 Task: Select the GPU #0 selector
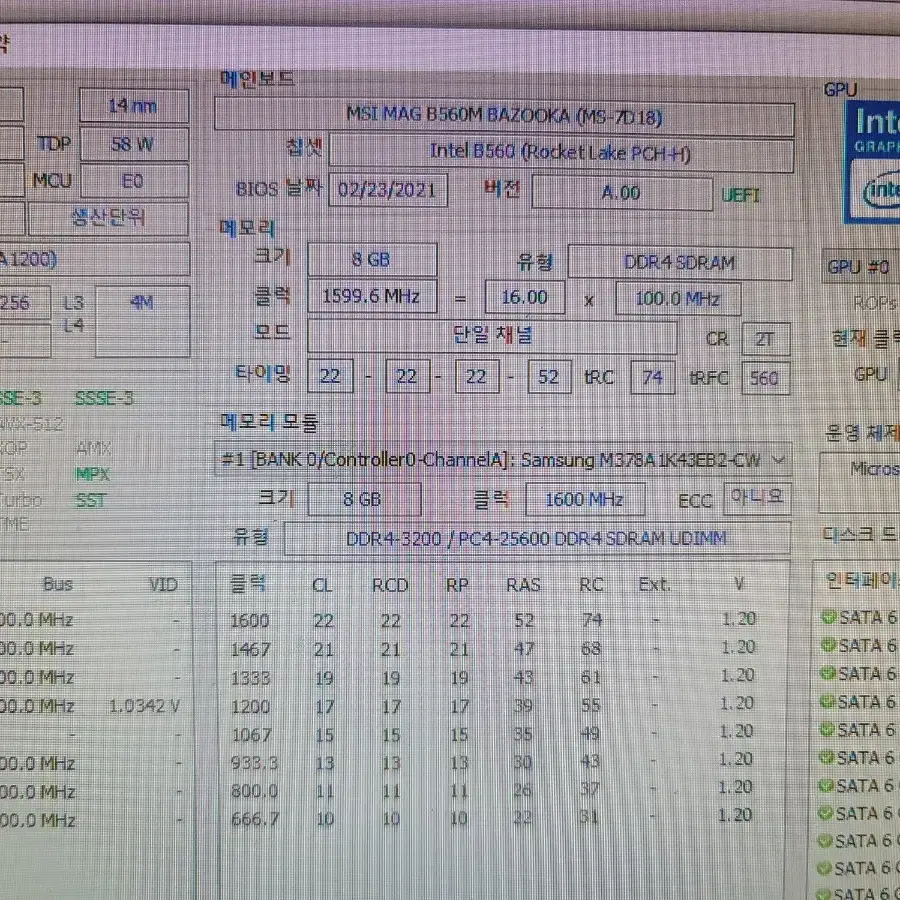pos(861,266)
